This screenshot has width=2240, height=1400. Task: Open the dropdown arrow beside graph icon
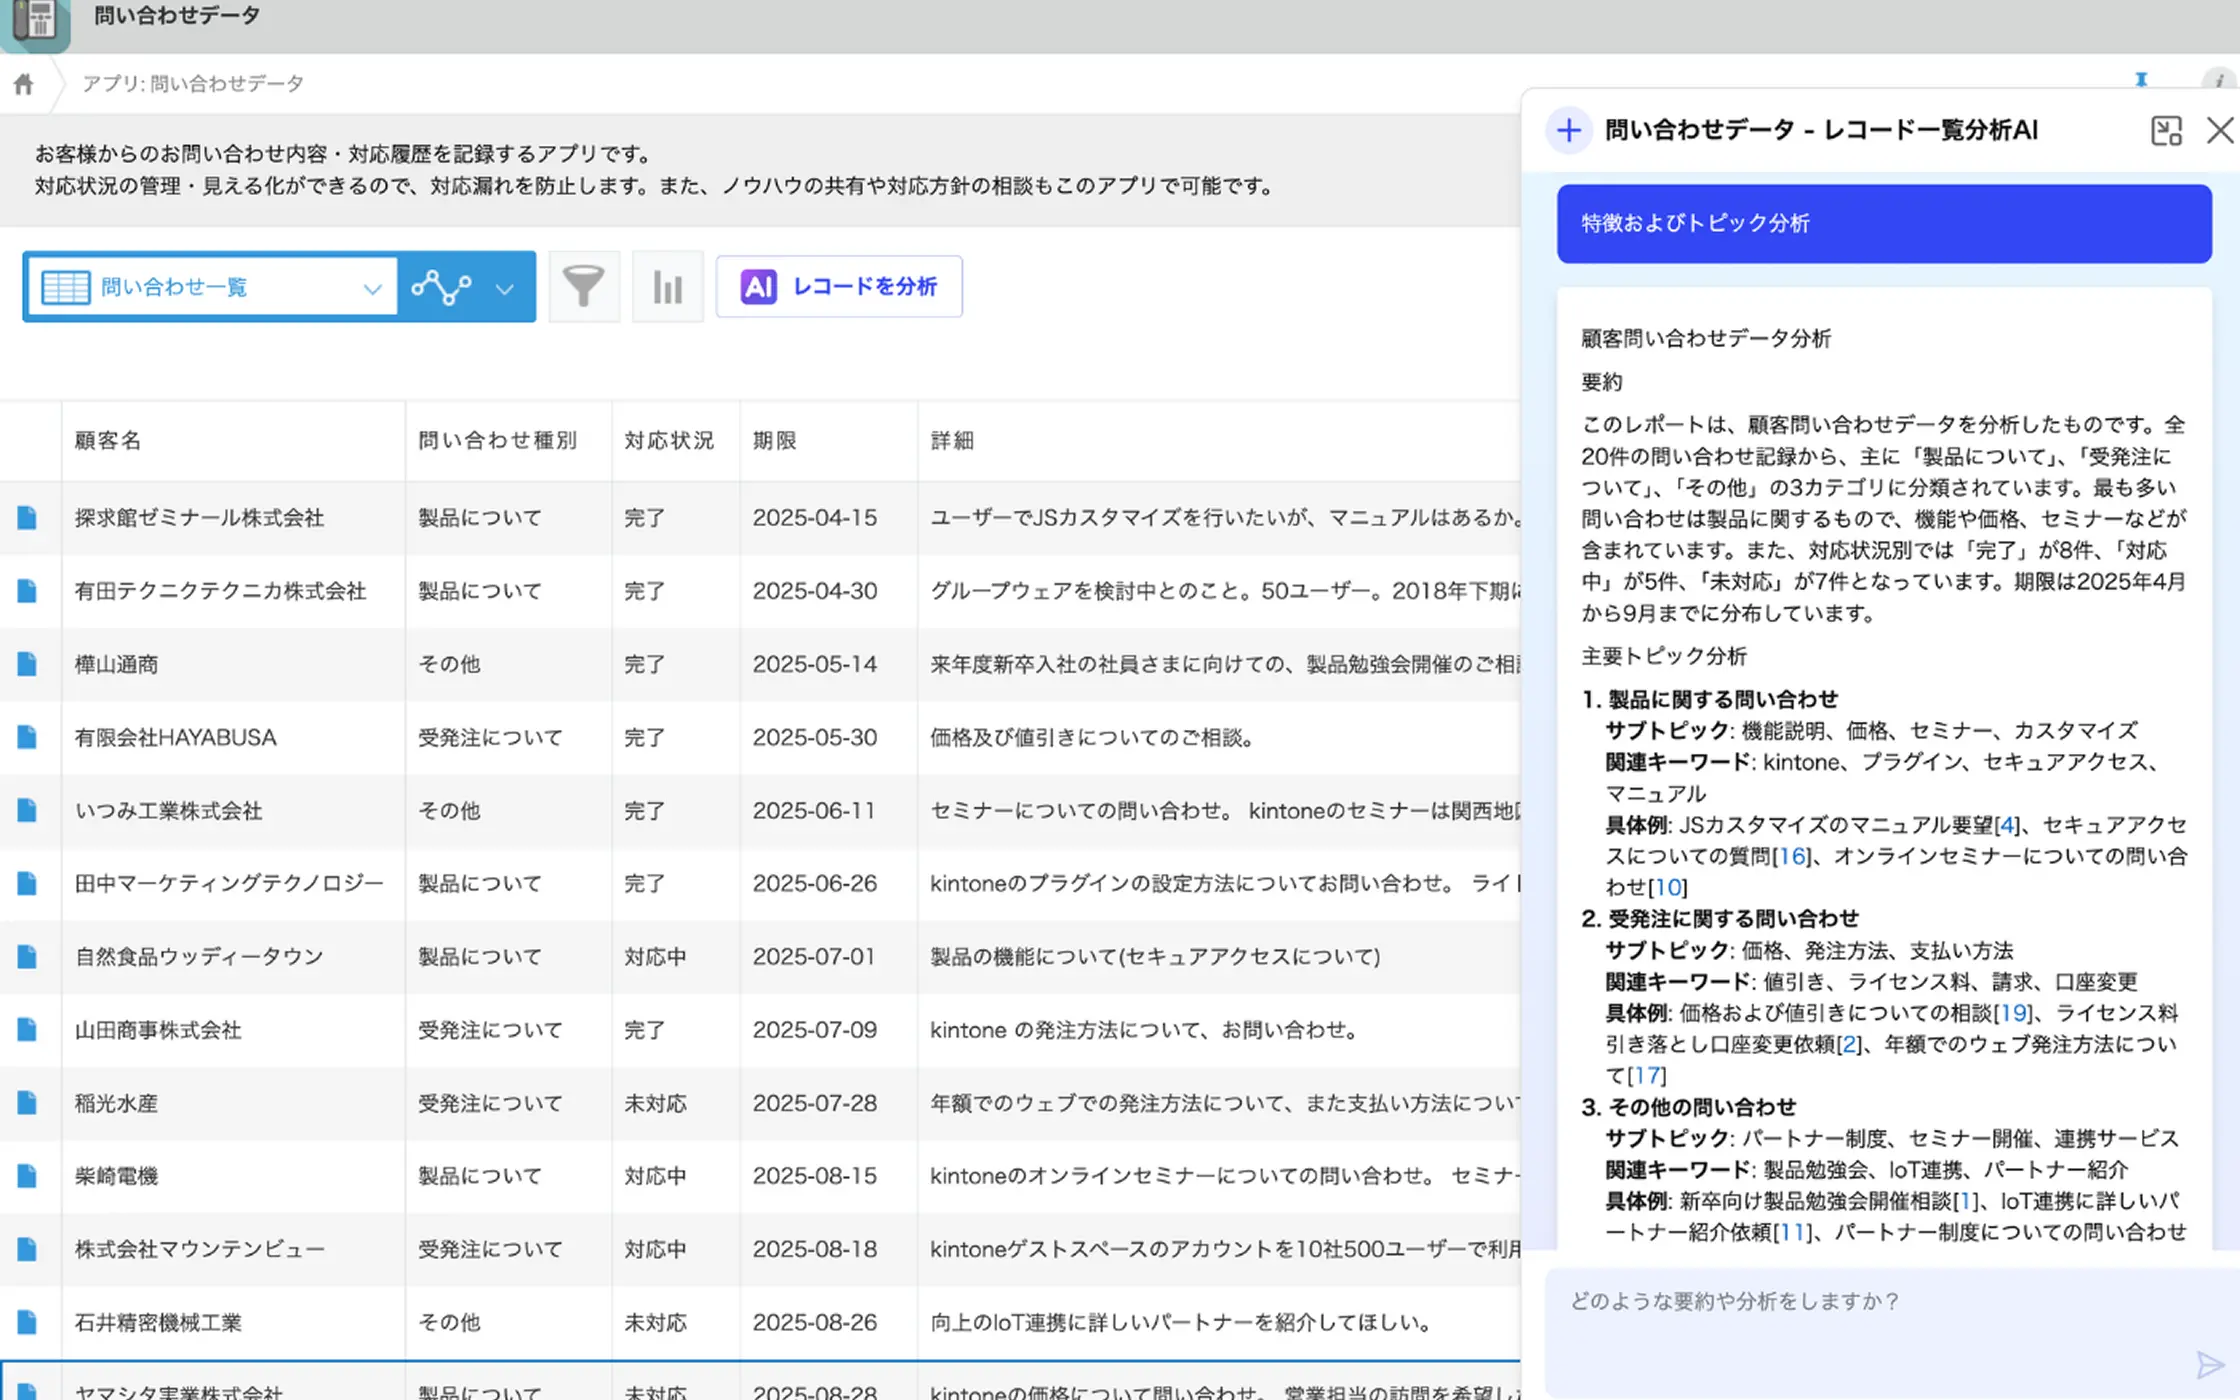tap(505, 289)
